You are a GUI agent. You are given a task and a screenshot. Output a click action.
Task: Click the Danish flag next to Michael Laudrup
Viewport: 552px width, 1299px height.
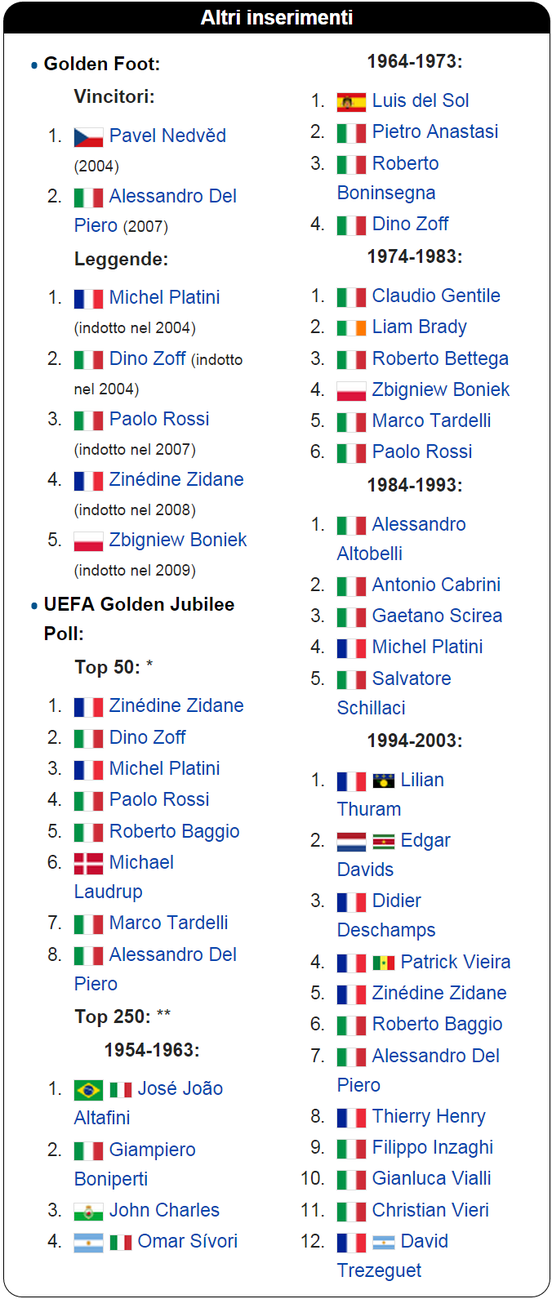point(88,863)
